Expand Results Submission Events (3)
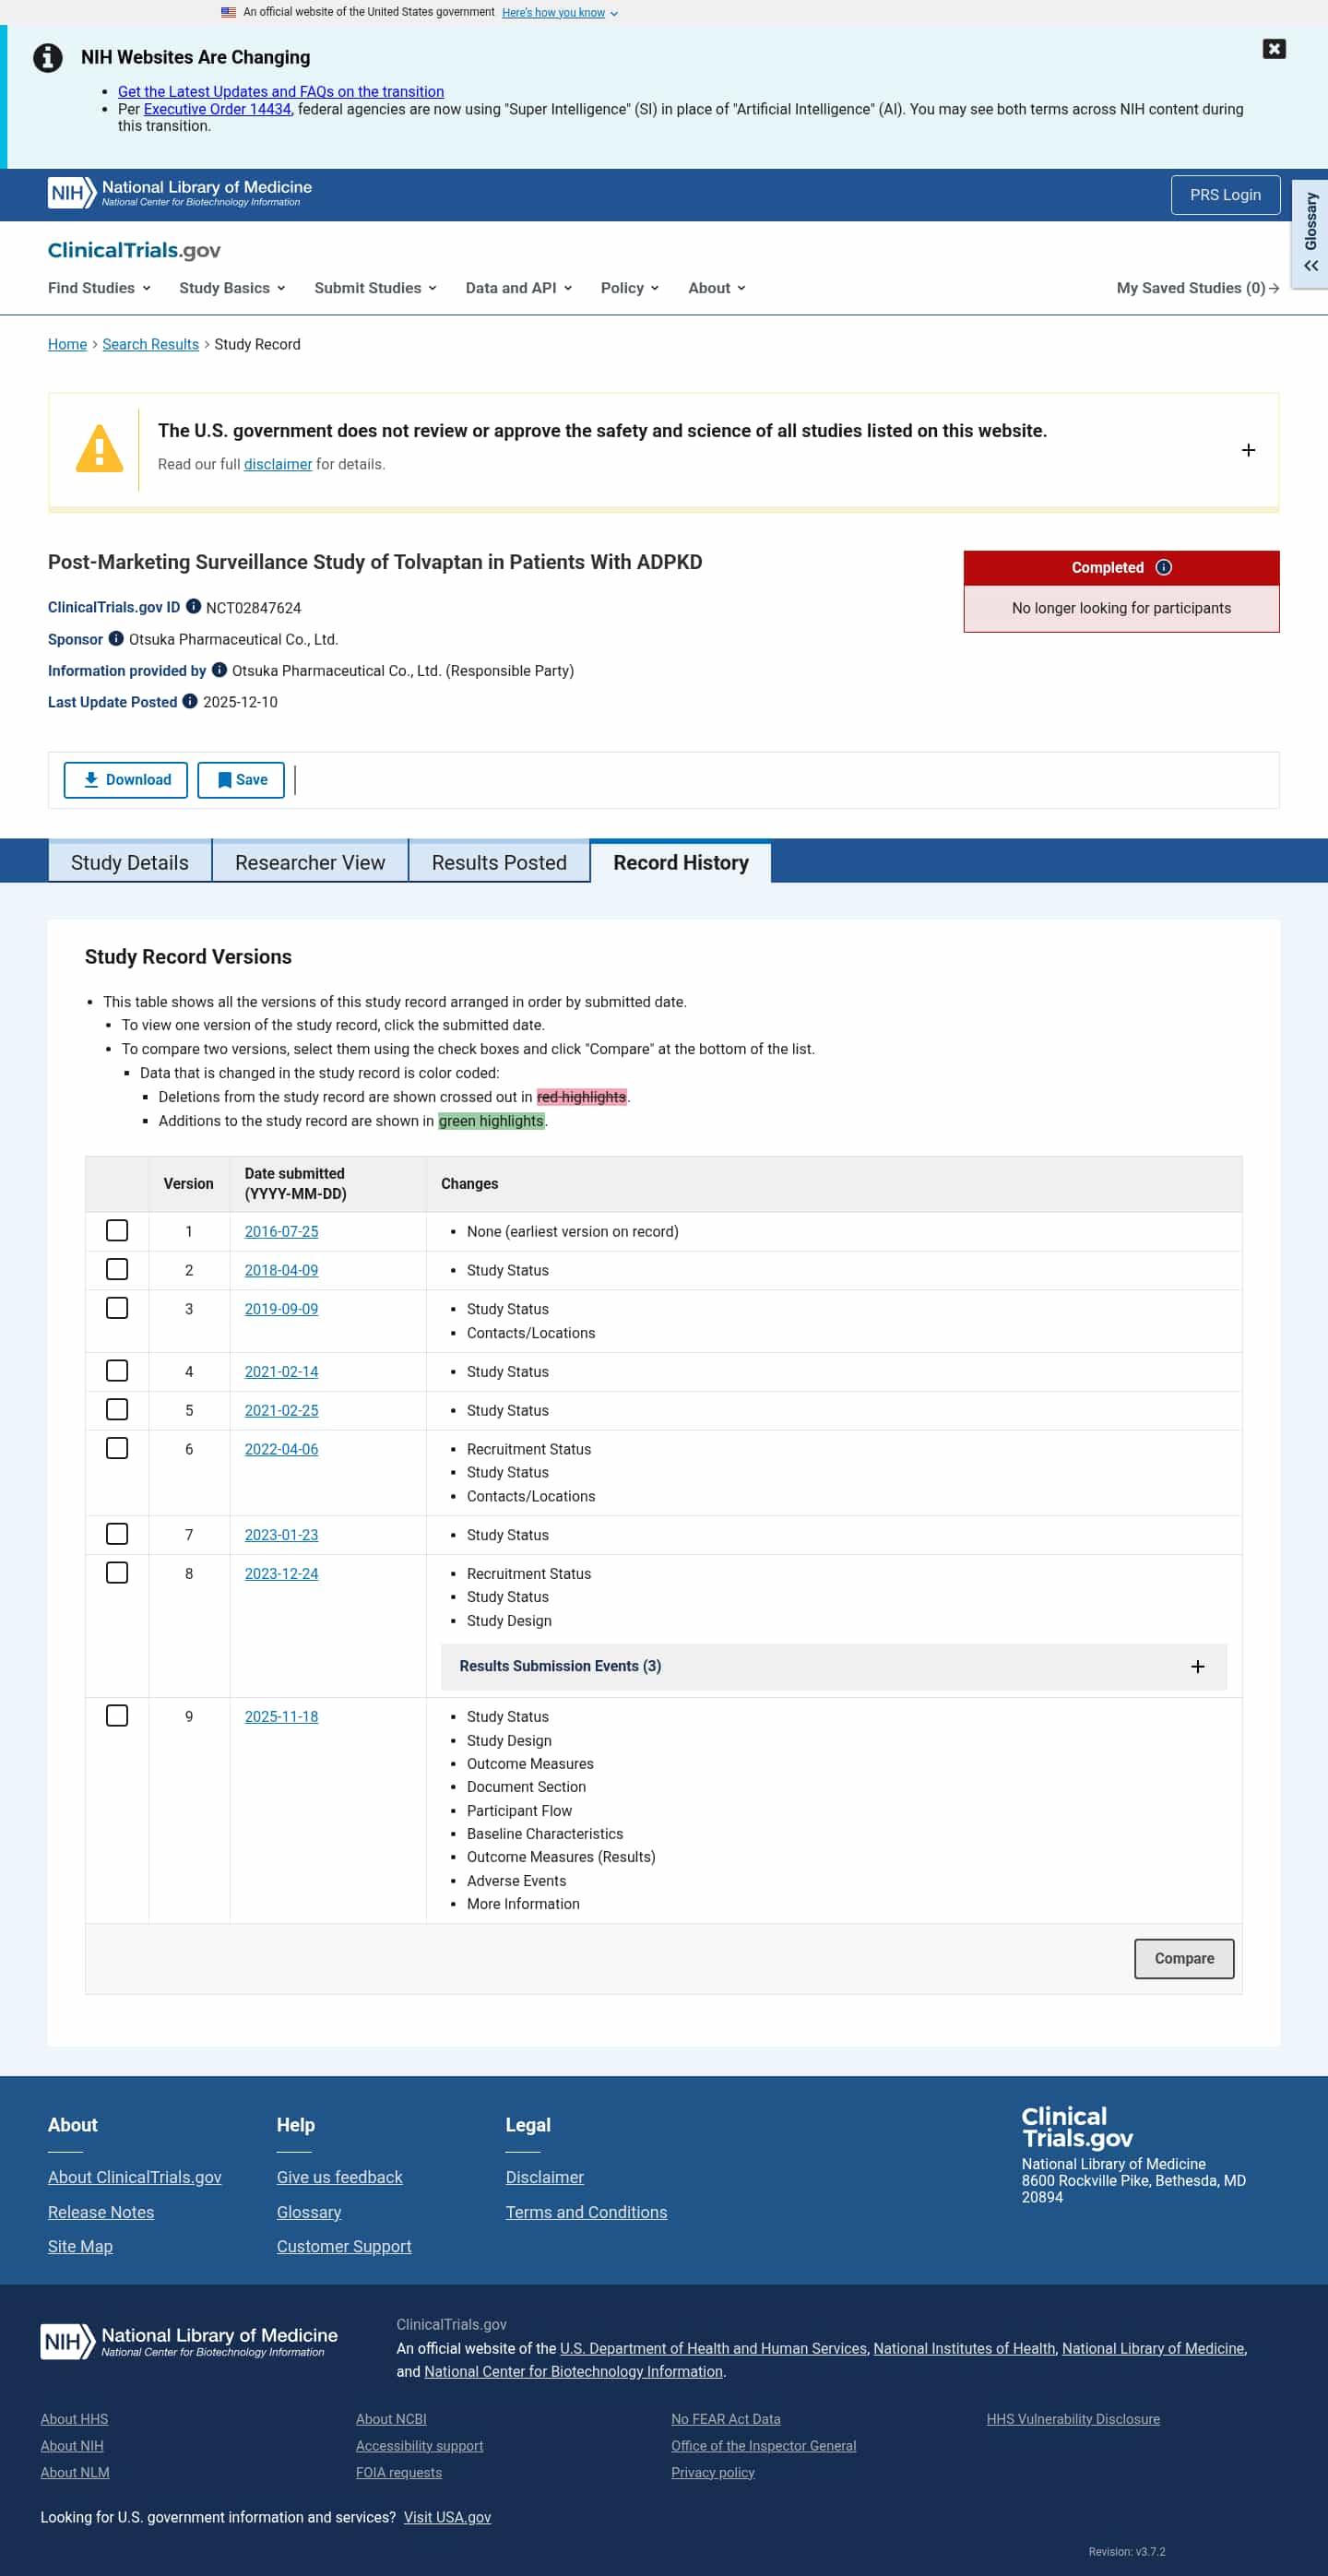 point(833,1666)
